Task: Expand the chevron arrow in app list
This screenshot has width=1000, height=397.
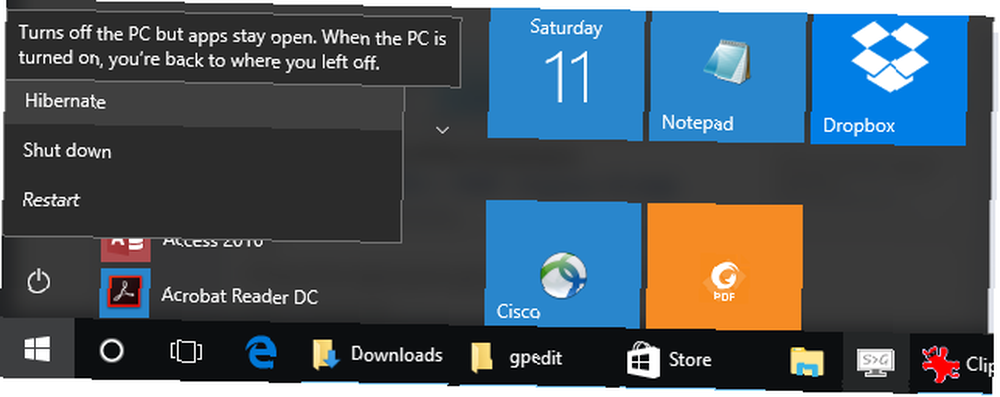Action: 442,130
